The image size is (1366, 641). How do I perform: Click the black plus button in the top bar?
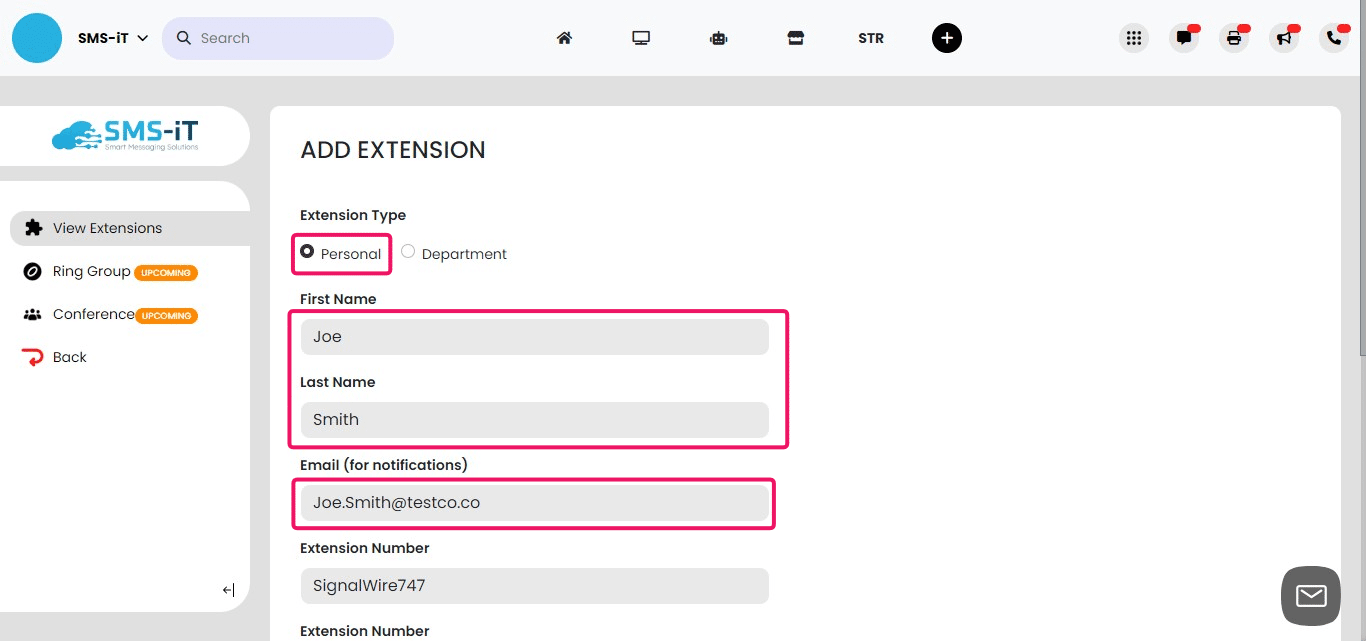[x=946, y=37]
